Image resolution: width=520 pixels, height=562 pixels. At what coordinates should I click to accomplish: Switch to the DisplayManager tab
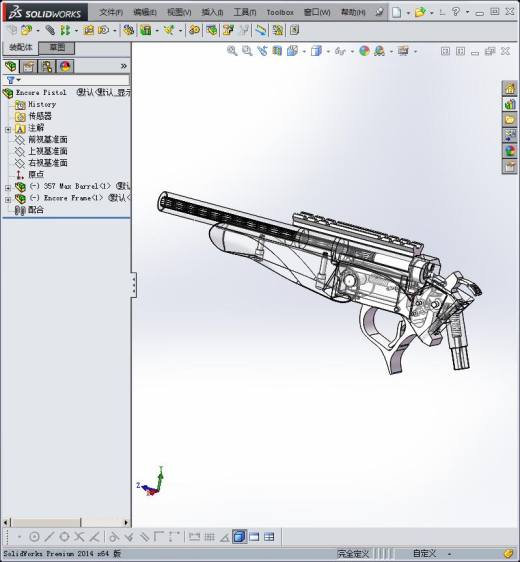(x=65, y=66)
